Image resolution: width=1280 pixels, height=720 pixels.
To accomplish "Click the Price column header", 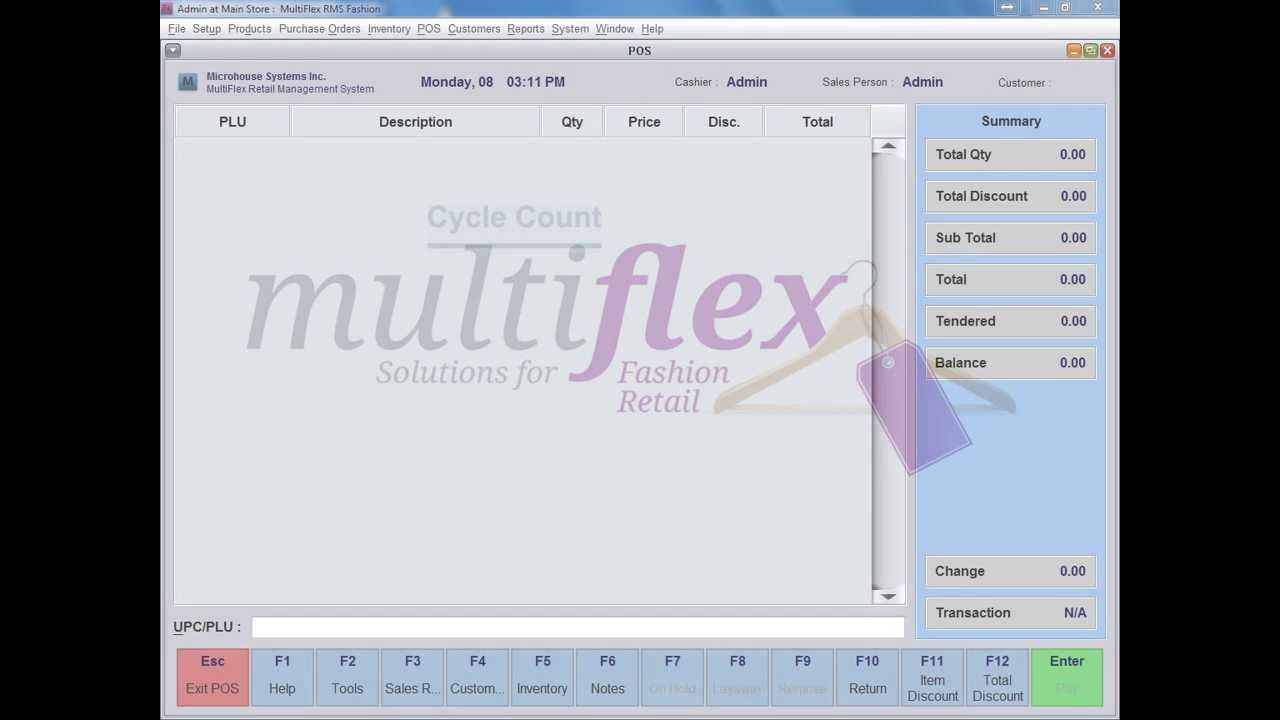I will tap(644, 122).
